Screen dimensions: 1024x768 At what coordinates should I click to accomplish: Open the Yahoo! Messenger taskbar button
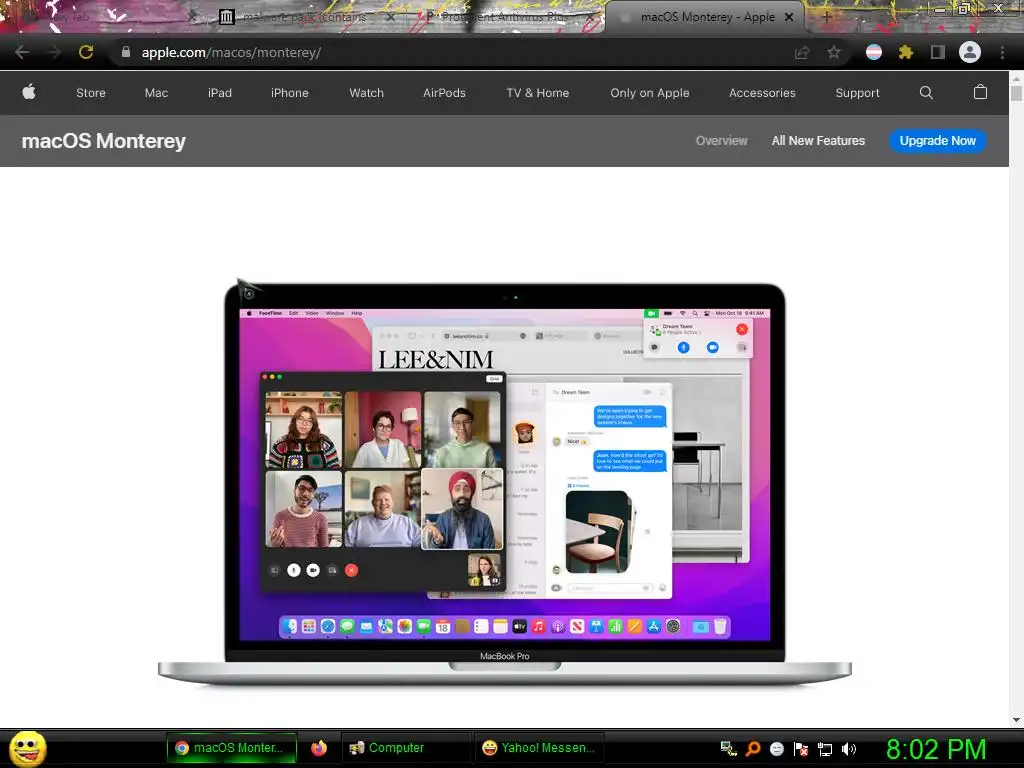pyautogui.click(x=539, y=748)
